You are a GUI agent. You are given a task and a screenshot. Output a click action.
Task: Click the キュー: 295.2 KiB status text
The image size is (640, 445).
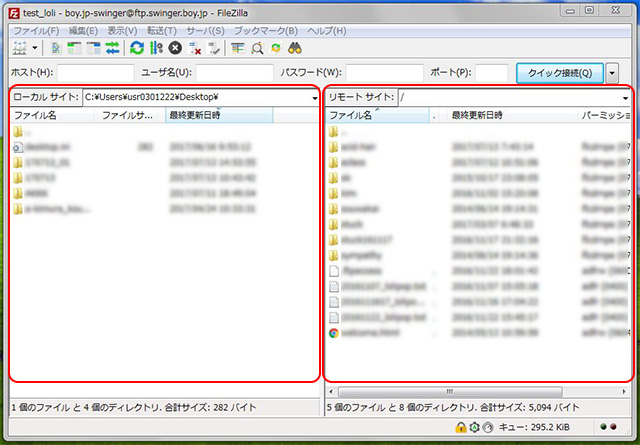coord(534,427)
